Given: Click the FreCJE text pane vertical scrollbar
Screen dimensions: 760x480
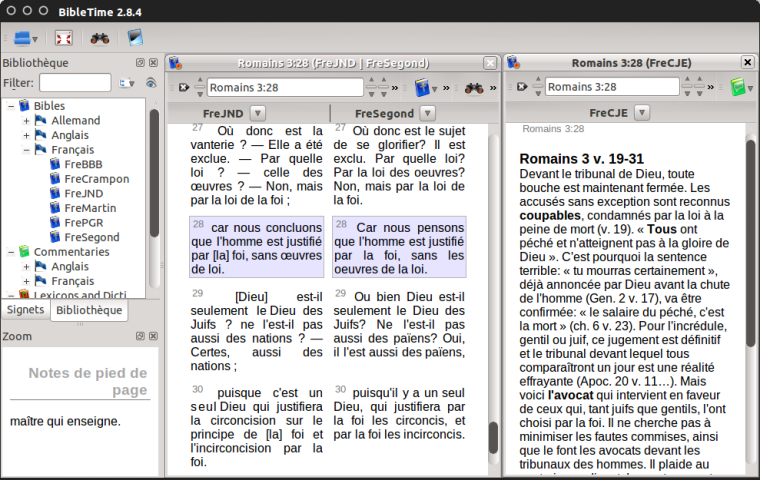Looking at the screenshot, I should 751,299.
